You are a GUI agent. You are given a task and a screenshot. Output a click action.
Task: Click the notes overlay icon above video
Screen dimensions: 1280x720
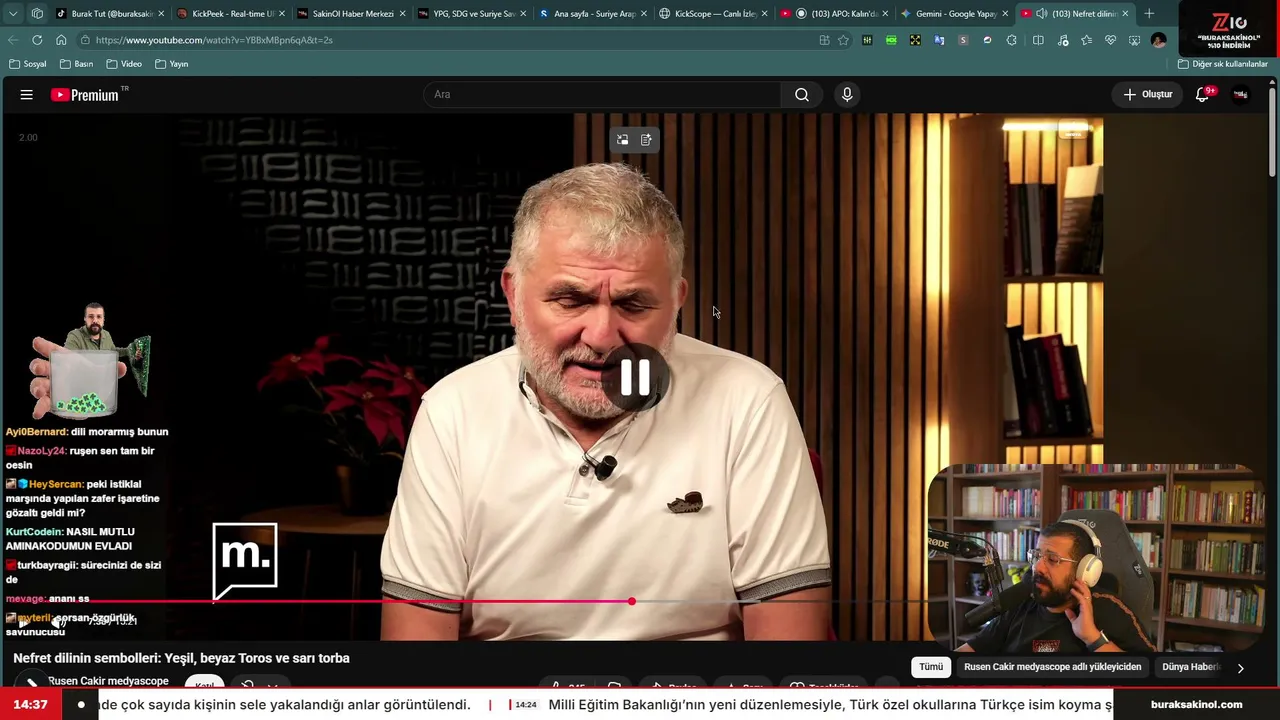[x=646, y=140]
